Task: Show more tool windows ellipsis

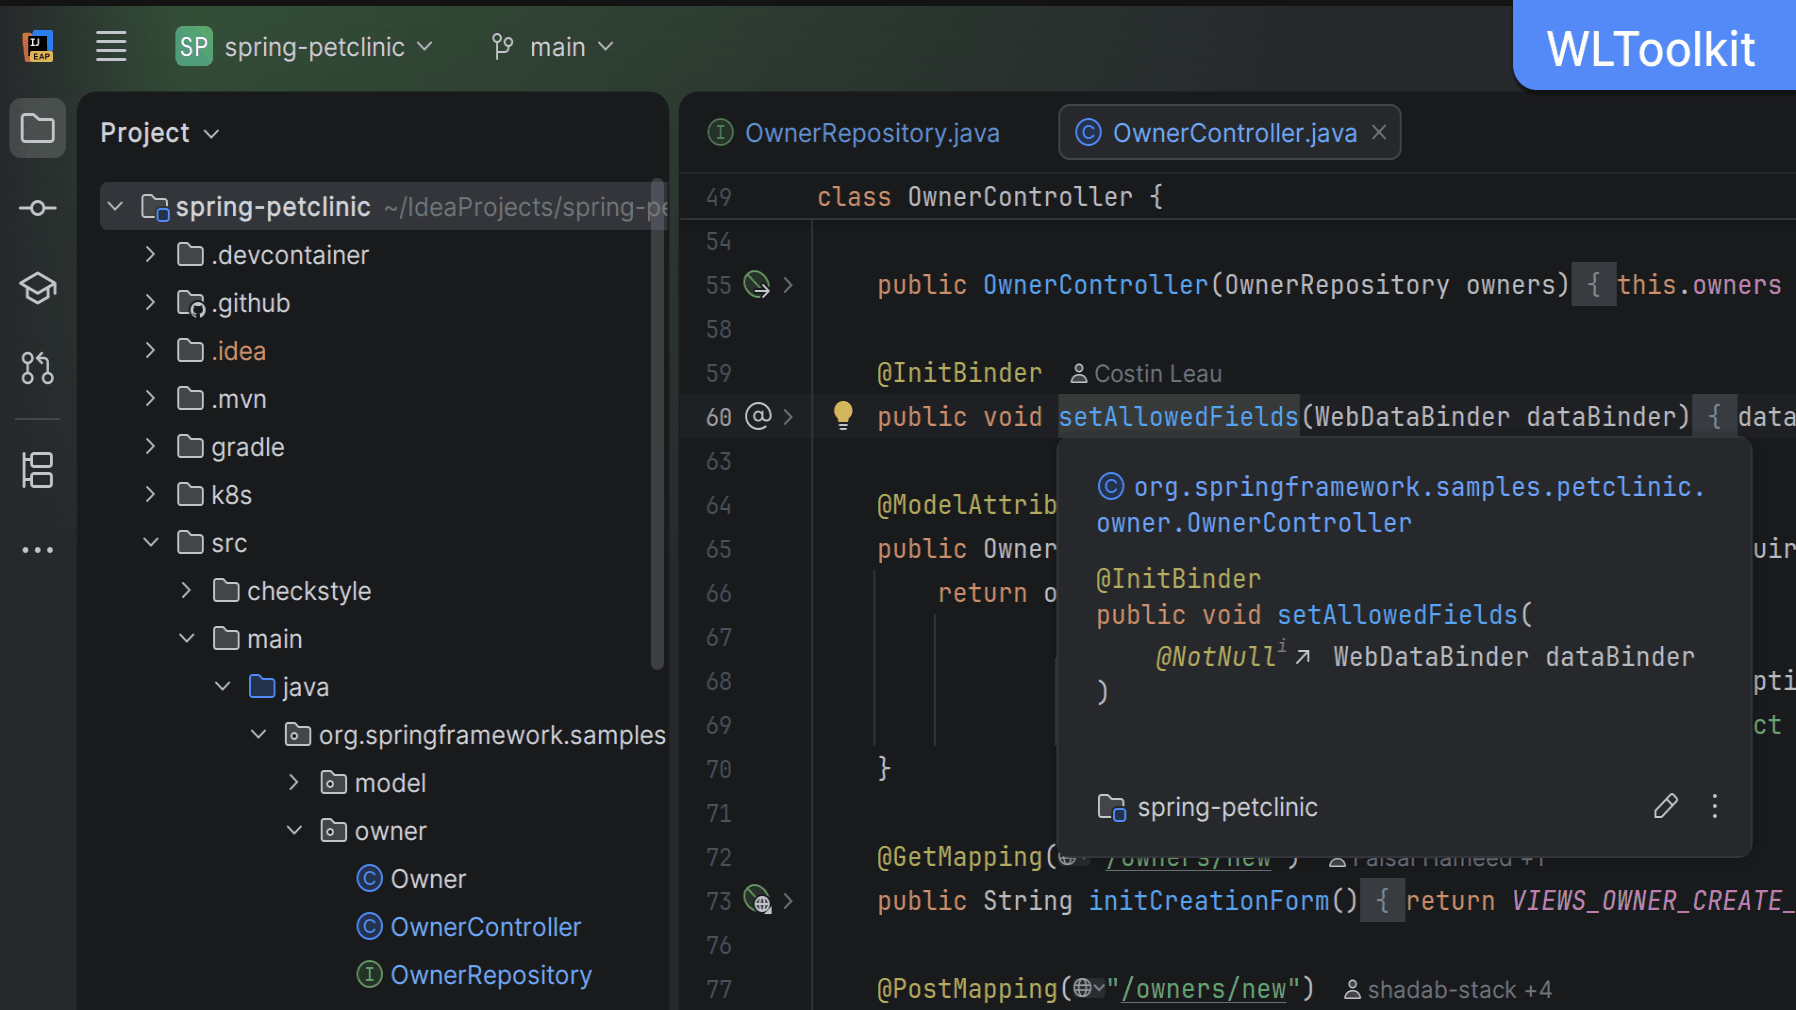Action: (38, 550)
